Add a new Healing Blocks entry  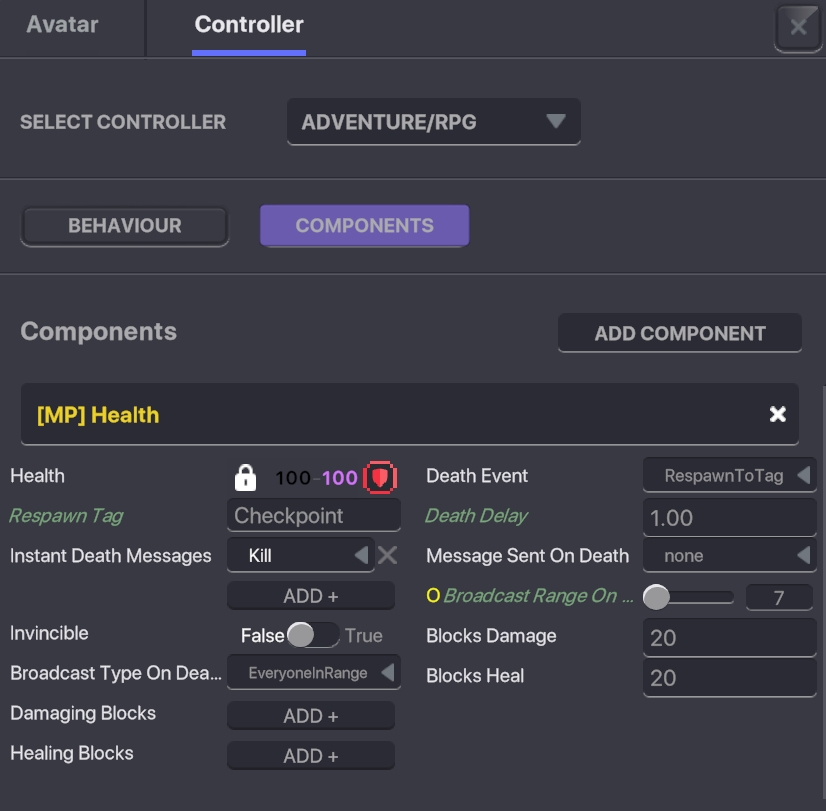[x=311, y=756]
